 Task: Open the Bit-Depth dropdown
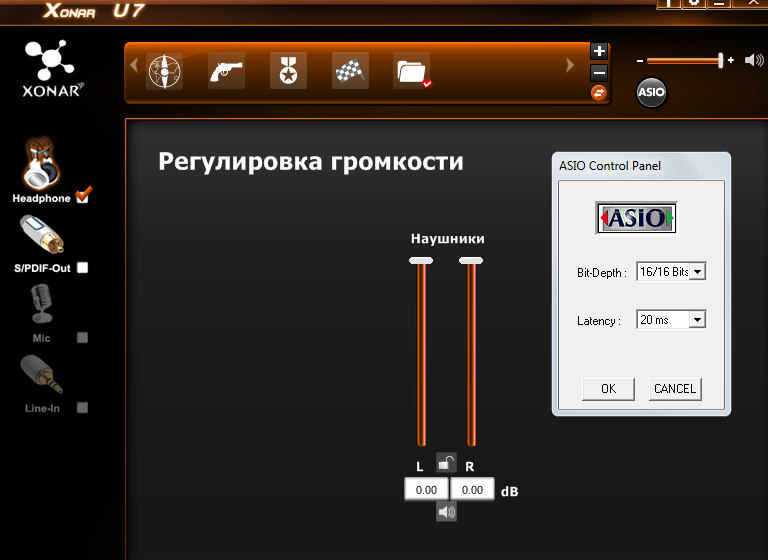point(671,271)
